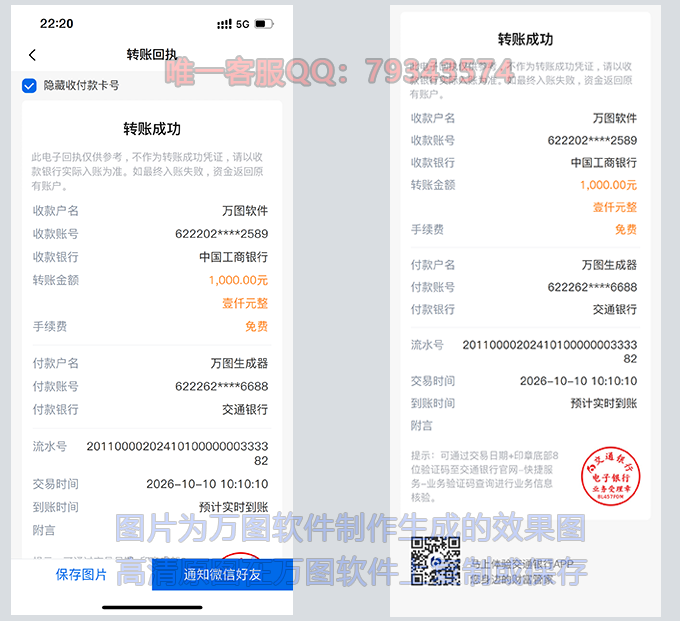Viewport: 680px width, 621px height.
Task: Tap the battery icon in status bar
Action: click(x=263, y=23)
